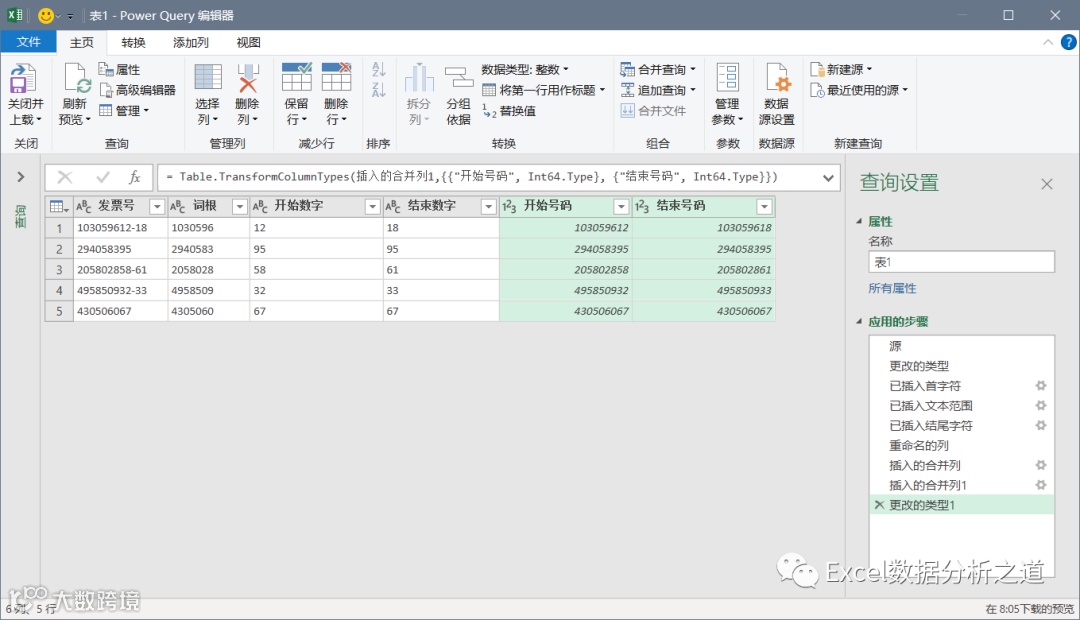Screen dimensions: 1080x620
Task: Click cell 103059612-18 in 发票号 column
Action: click(x=121, y=227)
